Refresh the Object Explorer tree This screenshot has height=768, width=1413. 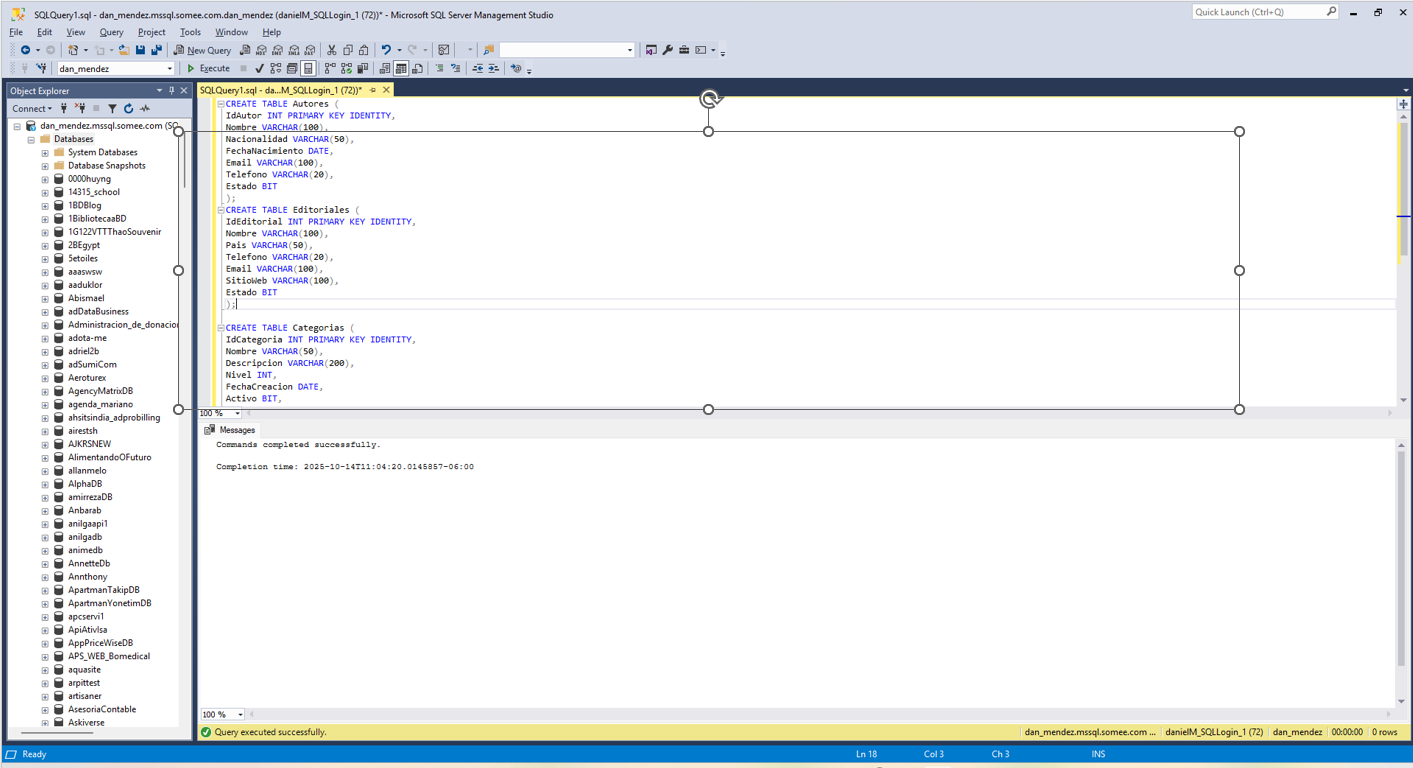pyautogui.click(x=128, y=108)
